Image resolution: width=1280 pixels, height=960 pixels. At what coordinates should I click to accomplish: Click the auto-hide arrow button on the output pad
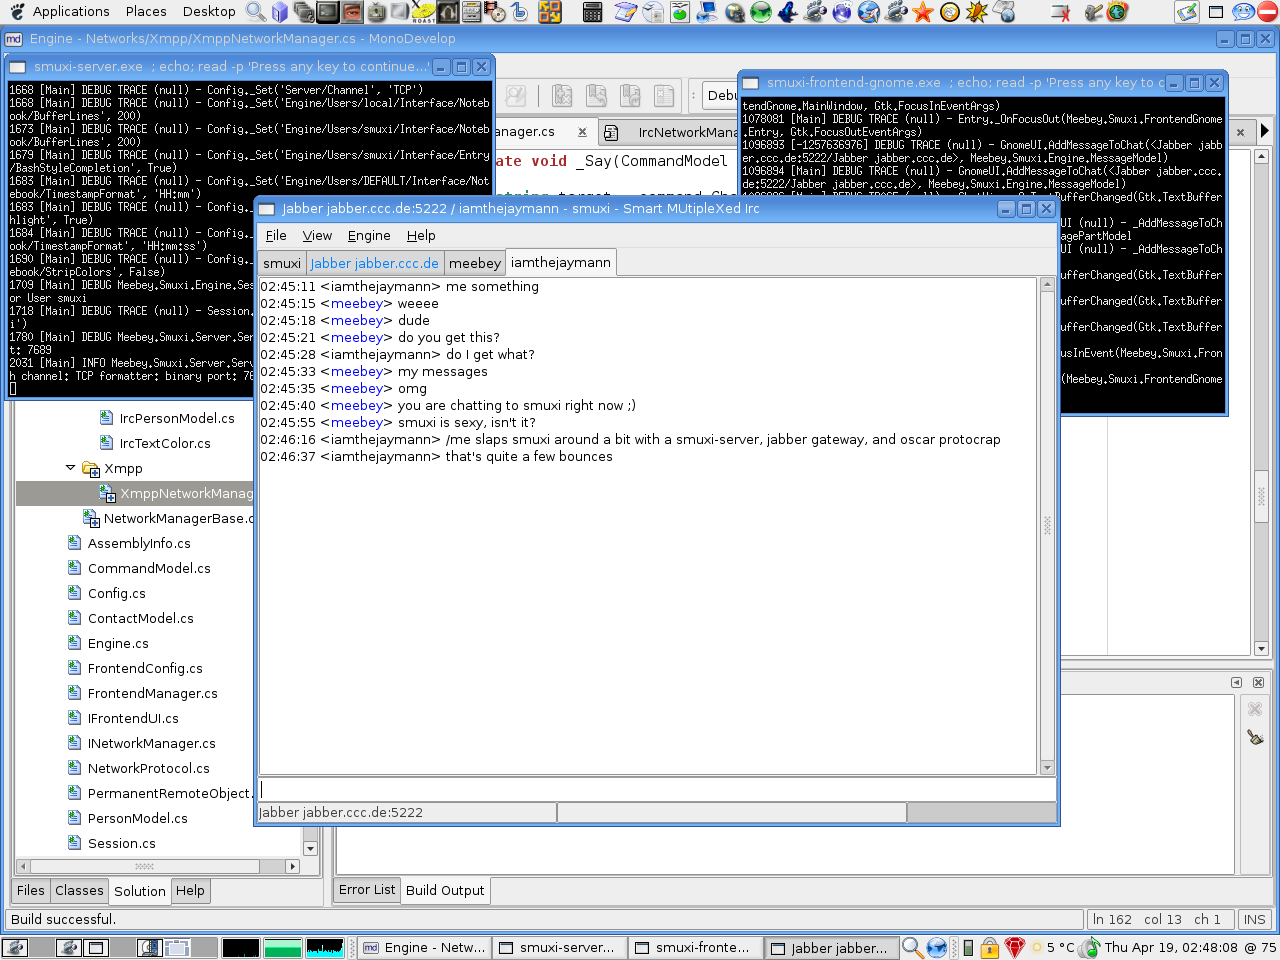(x=1236, y=682)
